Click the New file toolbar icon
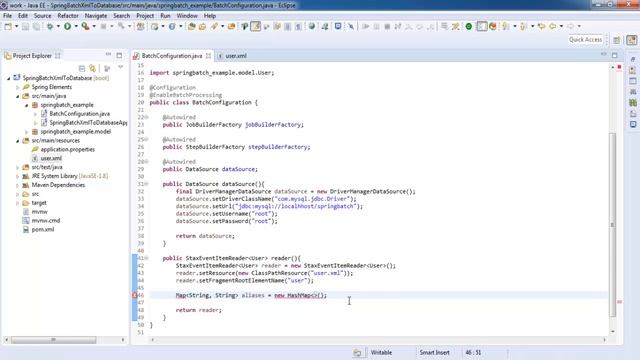The width and height of the screenshot is (640, 360). tap(8, 27)
